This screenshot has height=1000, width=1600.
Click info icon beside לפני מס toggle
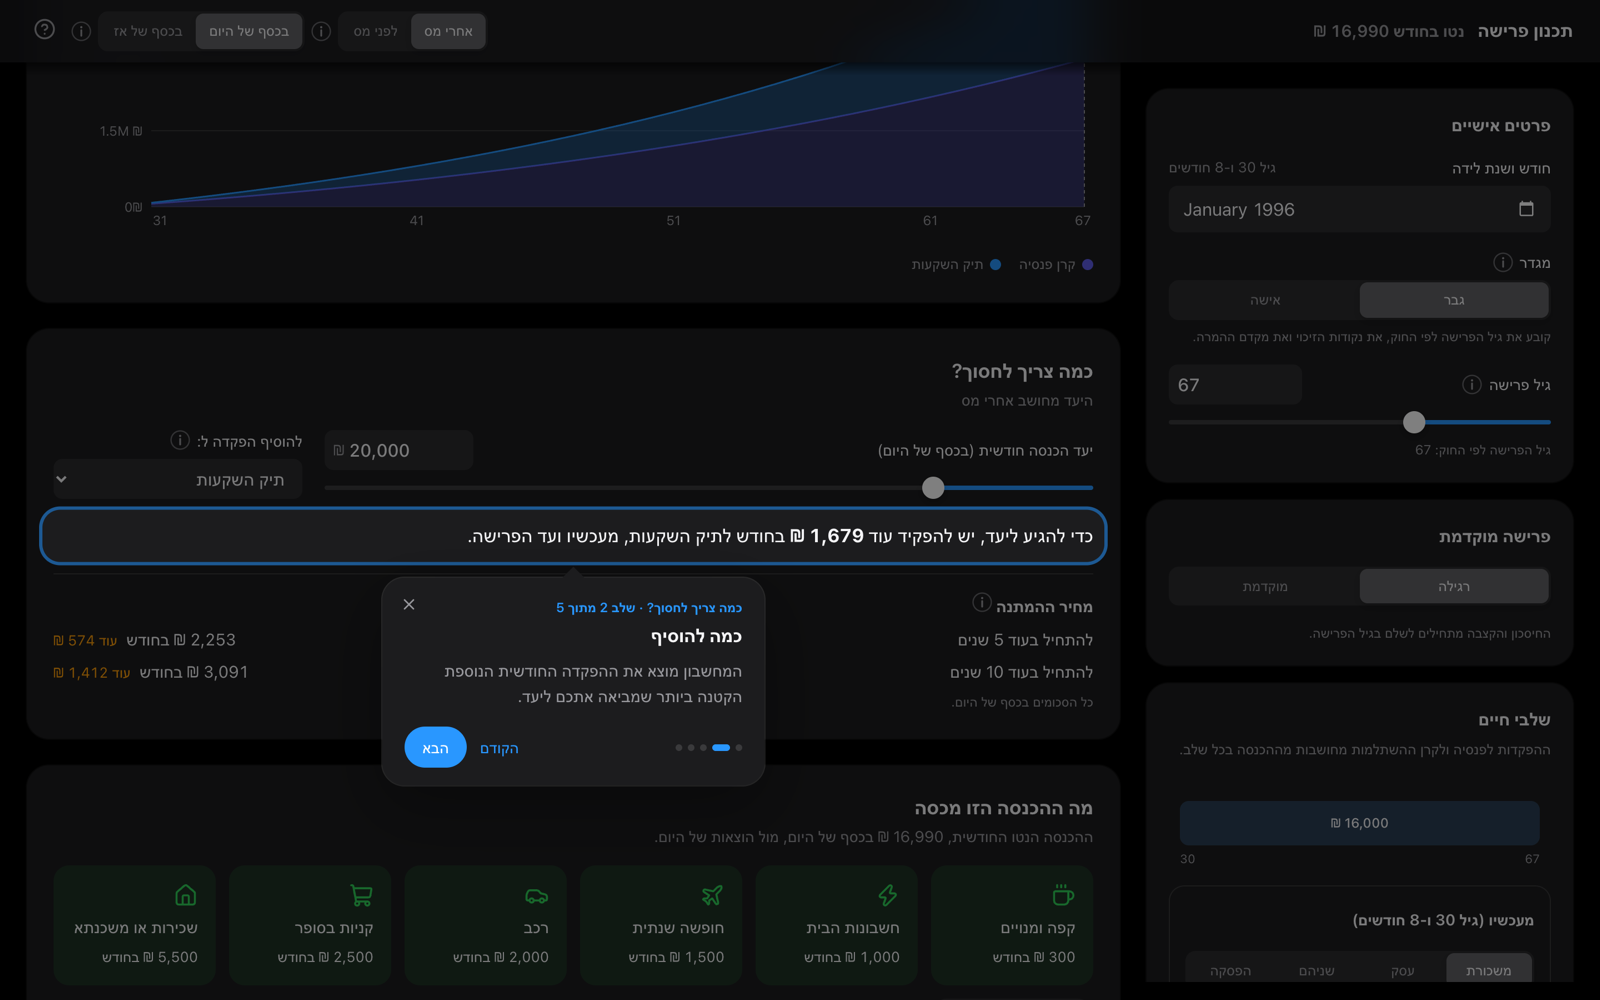pos(321,31)
